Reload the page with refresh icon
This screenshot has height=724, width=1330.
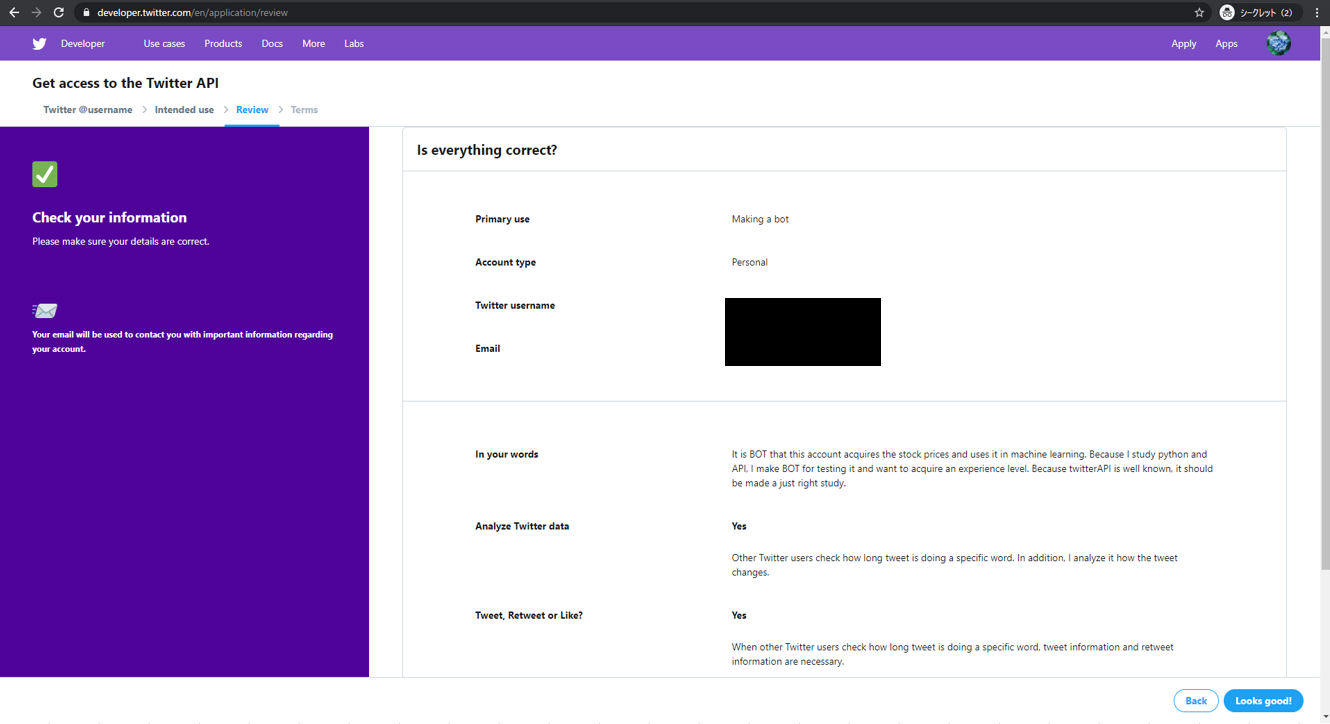coord(59,13)
